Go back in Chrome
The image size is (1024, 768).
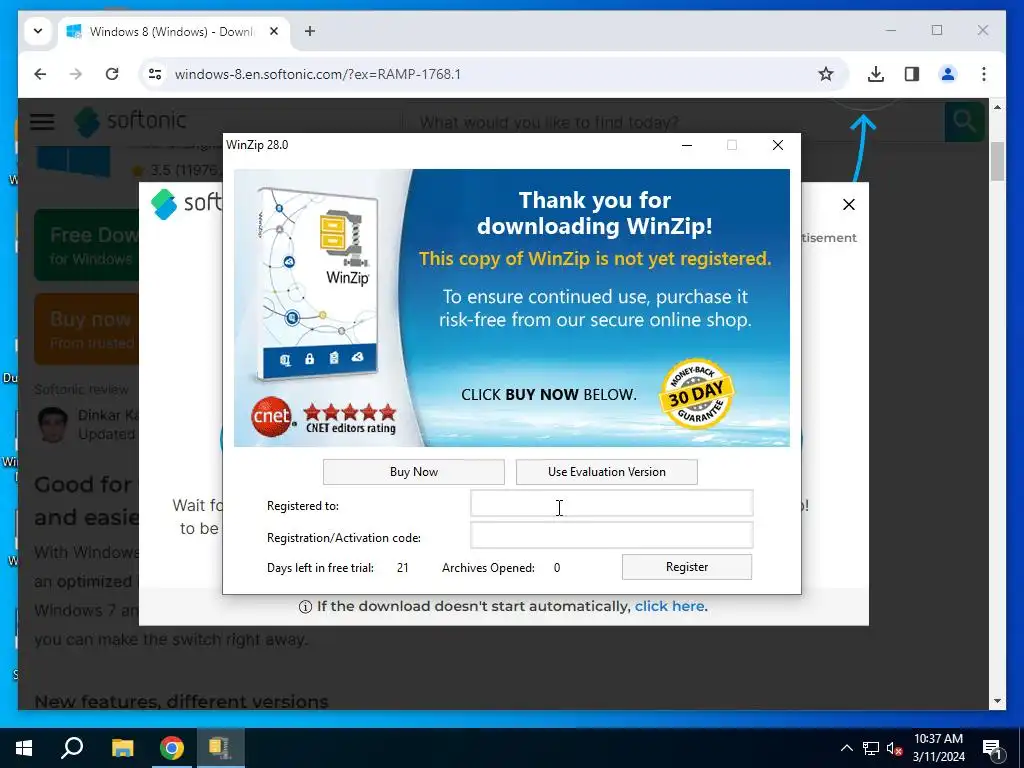click(40, 74)
